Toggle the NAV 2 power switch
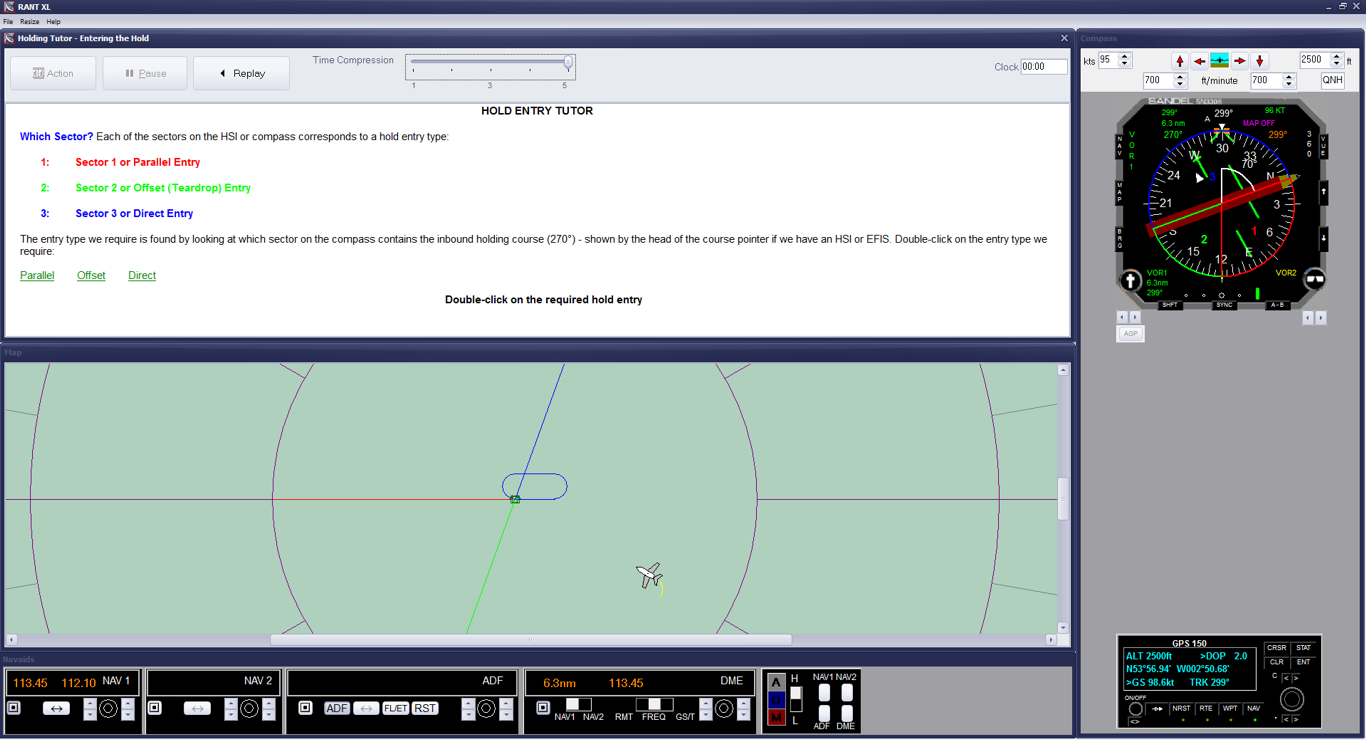 click(155, 708)
